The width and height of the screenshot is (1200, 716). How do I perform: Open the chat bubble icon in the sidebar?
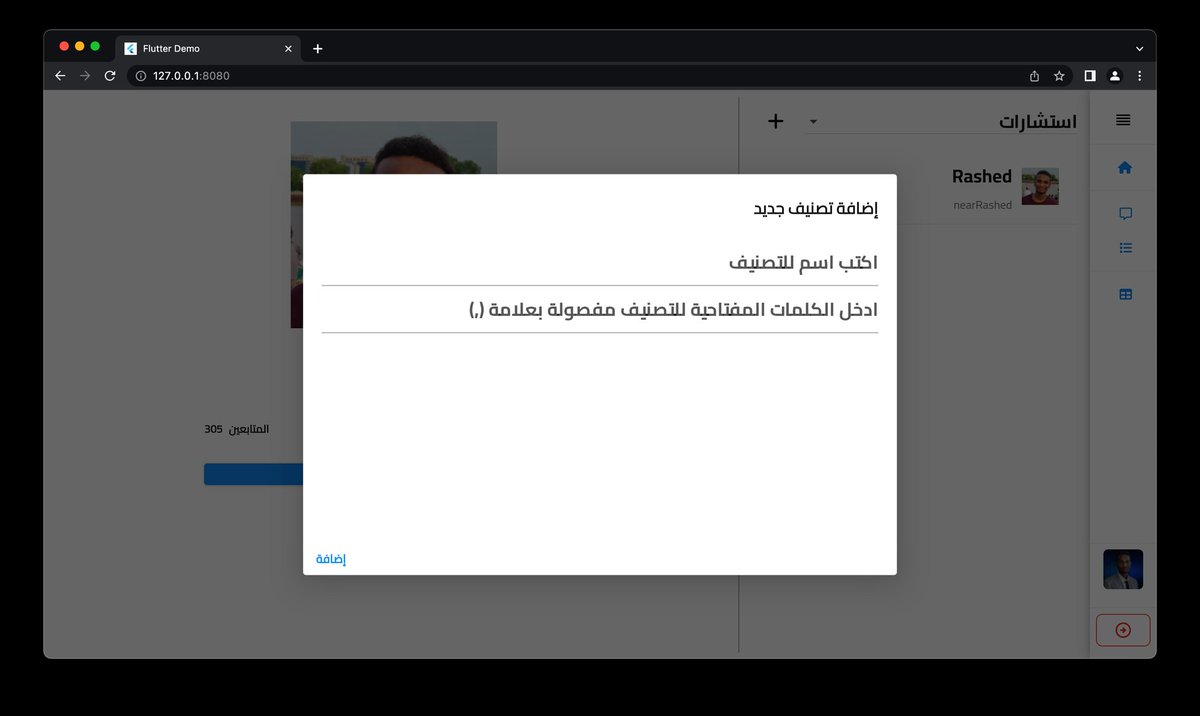1125,214
